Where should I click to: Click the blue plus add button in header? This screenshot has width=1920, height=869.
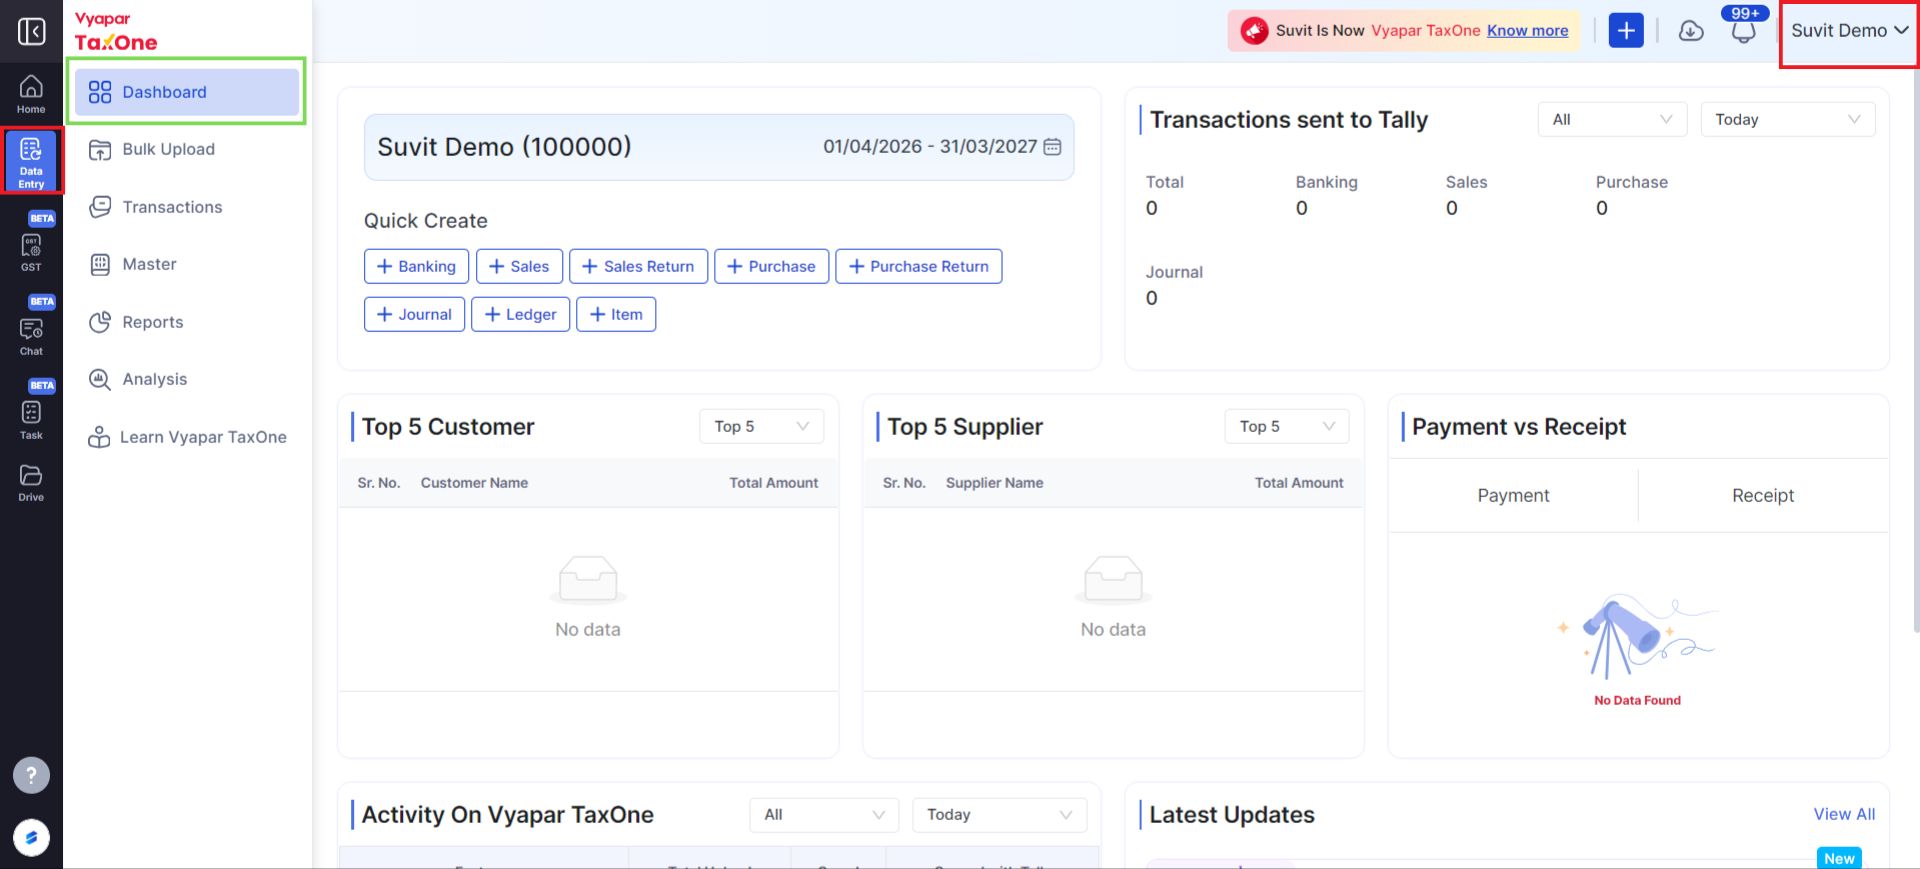[1626, 30]
